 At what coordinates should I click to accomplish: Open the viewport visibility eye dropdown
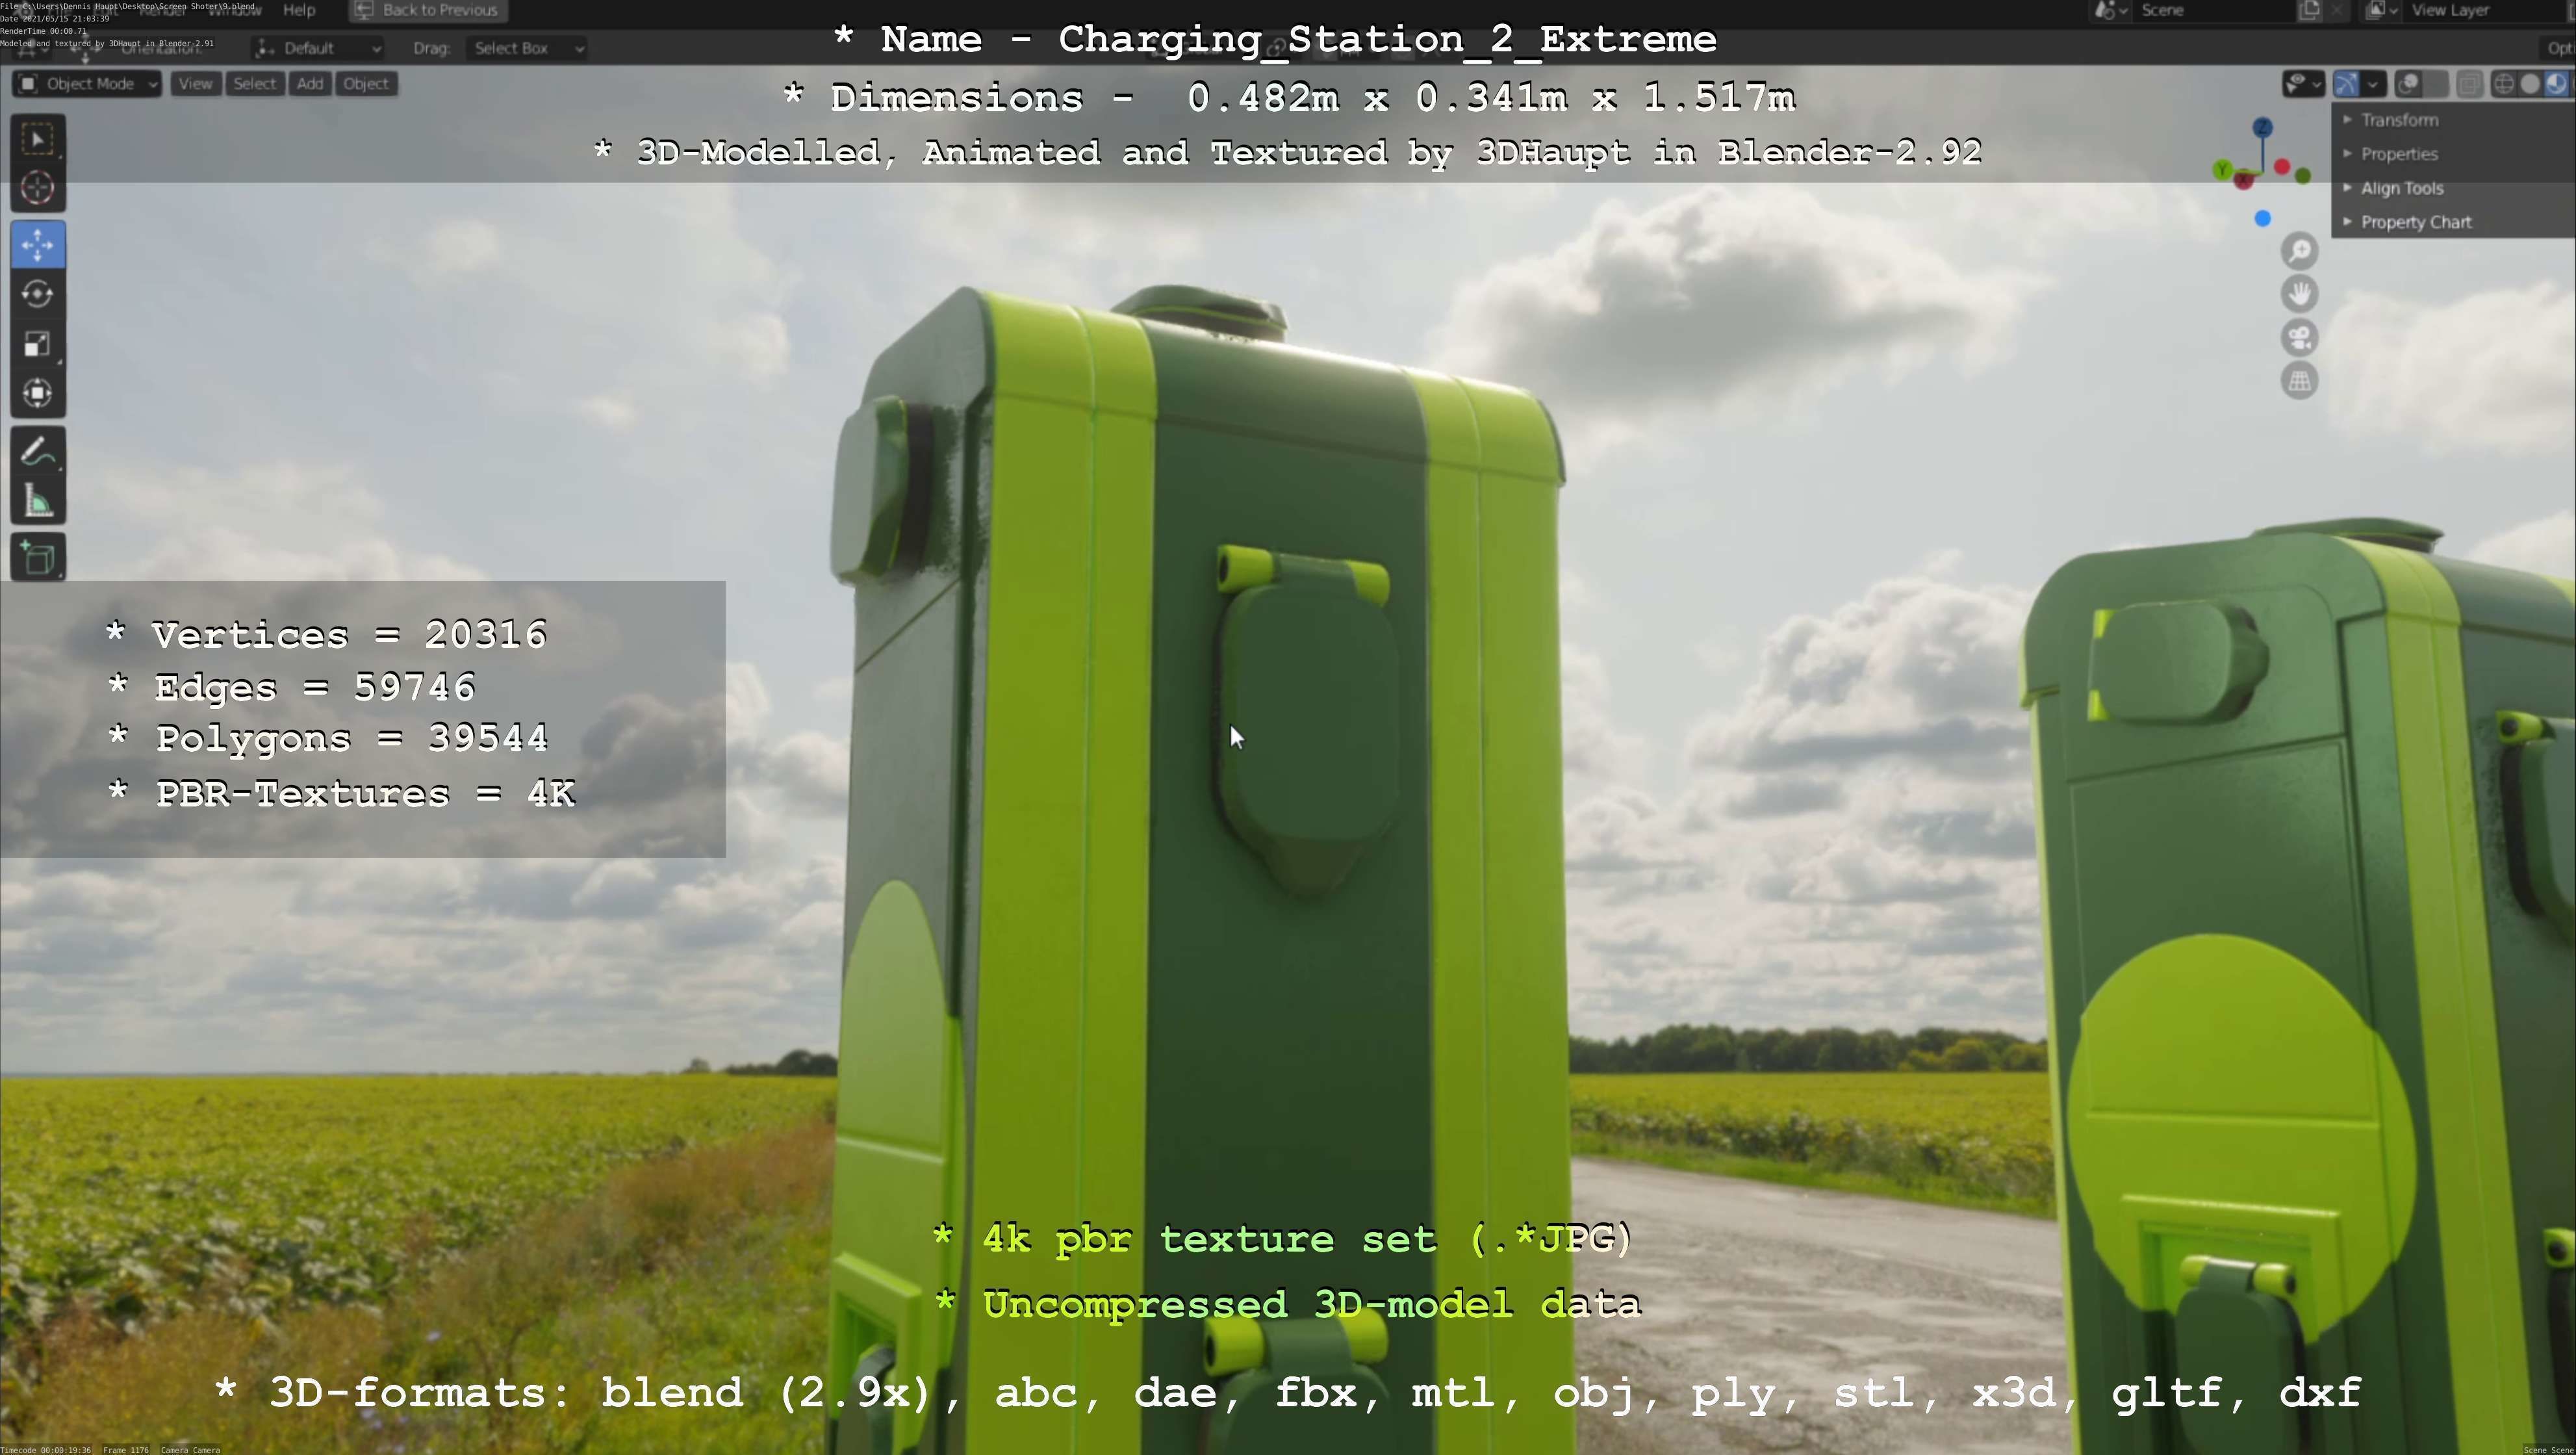[2303, 84]
